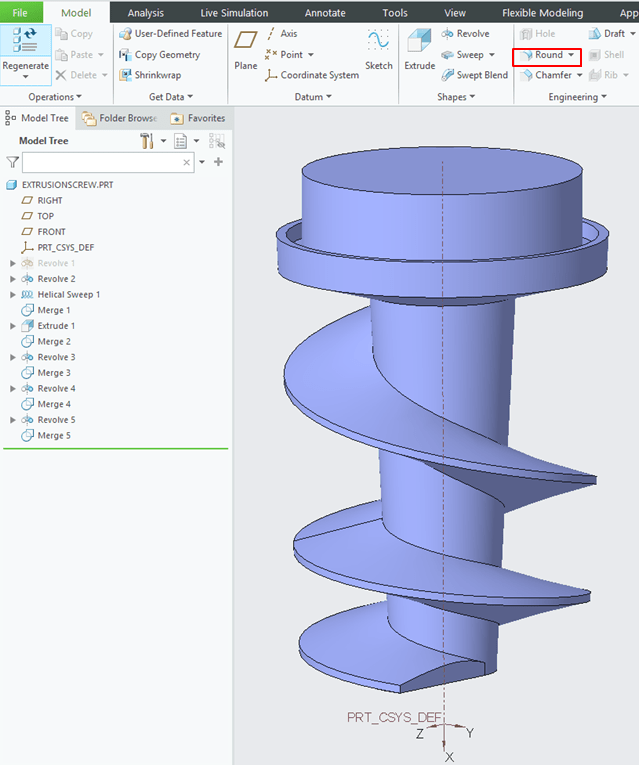Expand the Helical Sweep 1 tree node

tap(13, 295)
